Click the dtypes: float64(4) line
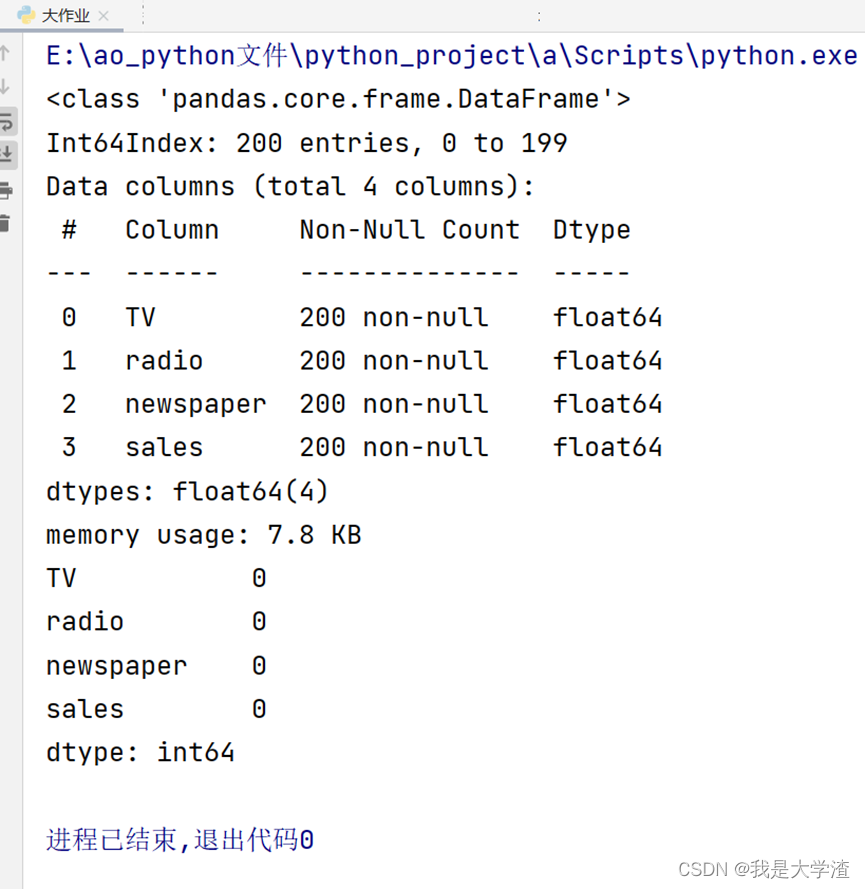Image resolution: width=865 pixels, height=889 pixels. (x=188, y=491)
